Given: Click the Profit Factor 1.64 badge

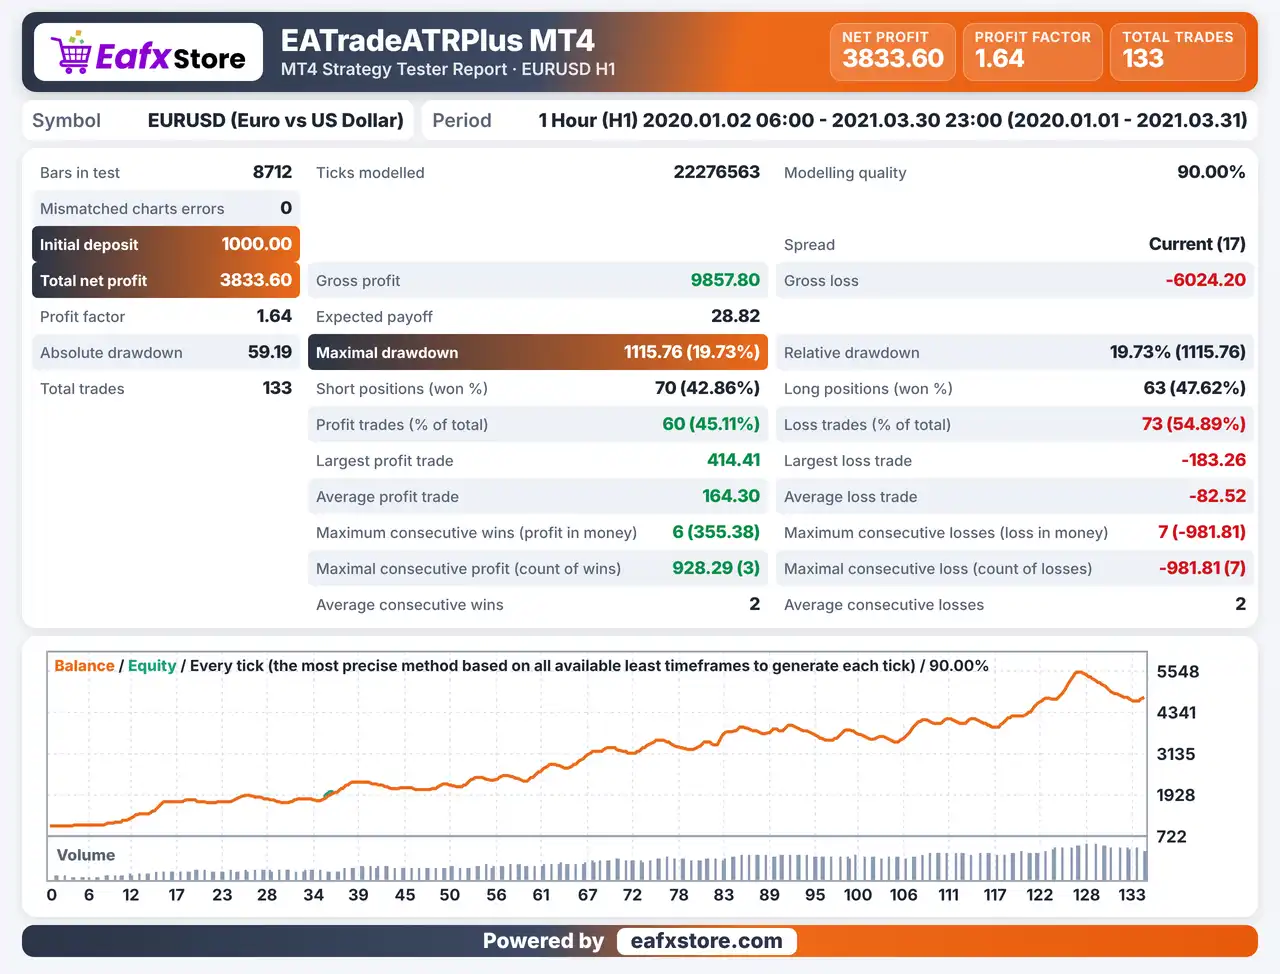Looking at the screenshot, I should (x=1033, y=51).
